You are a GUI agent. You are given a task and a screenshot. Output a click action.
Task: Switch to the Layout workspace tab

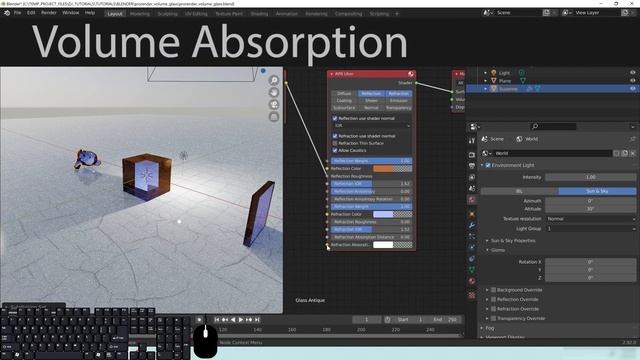(x=115, y=14)
